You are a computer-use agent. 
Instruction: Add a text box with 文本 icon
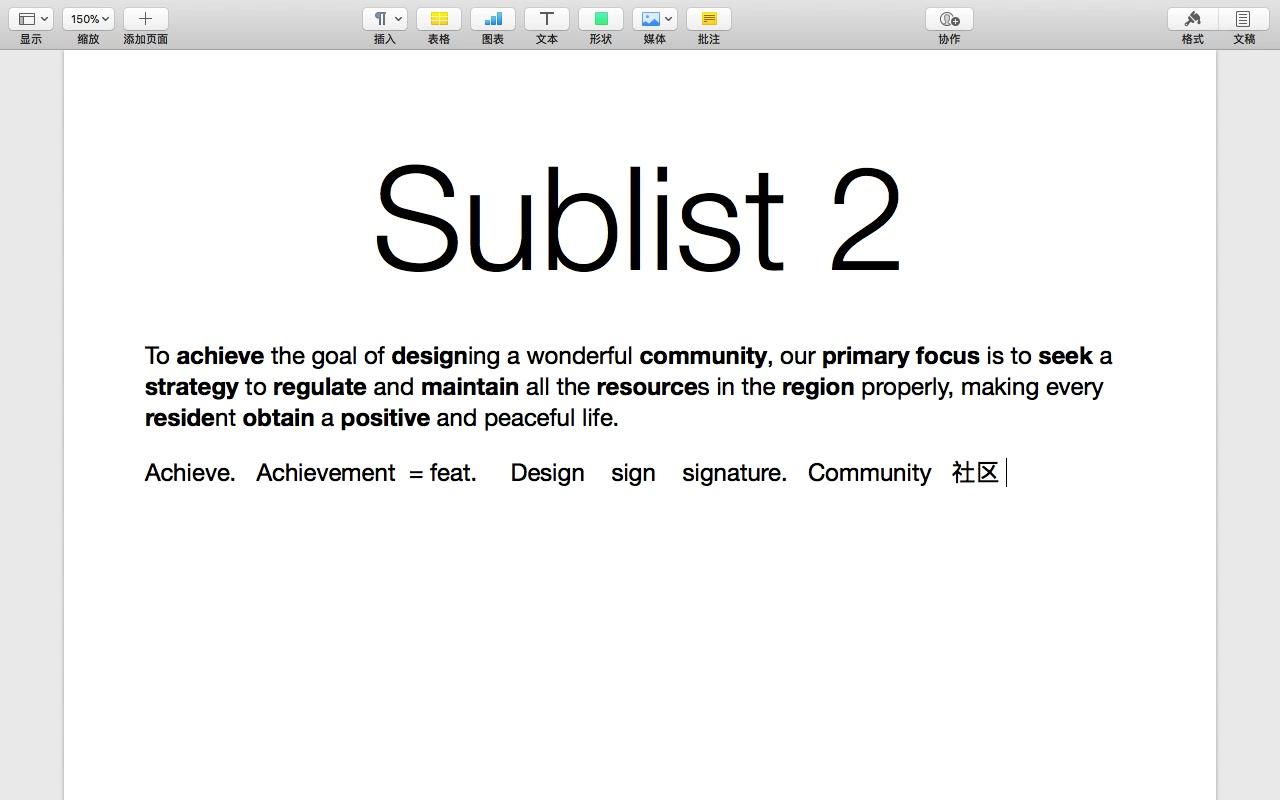(x=547, y=19)
